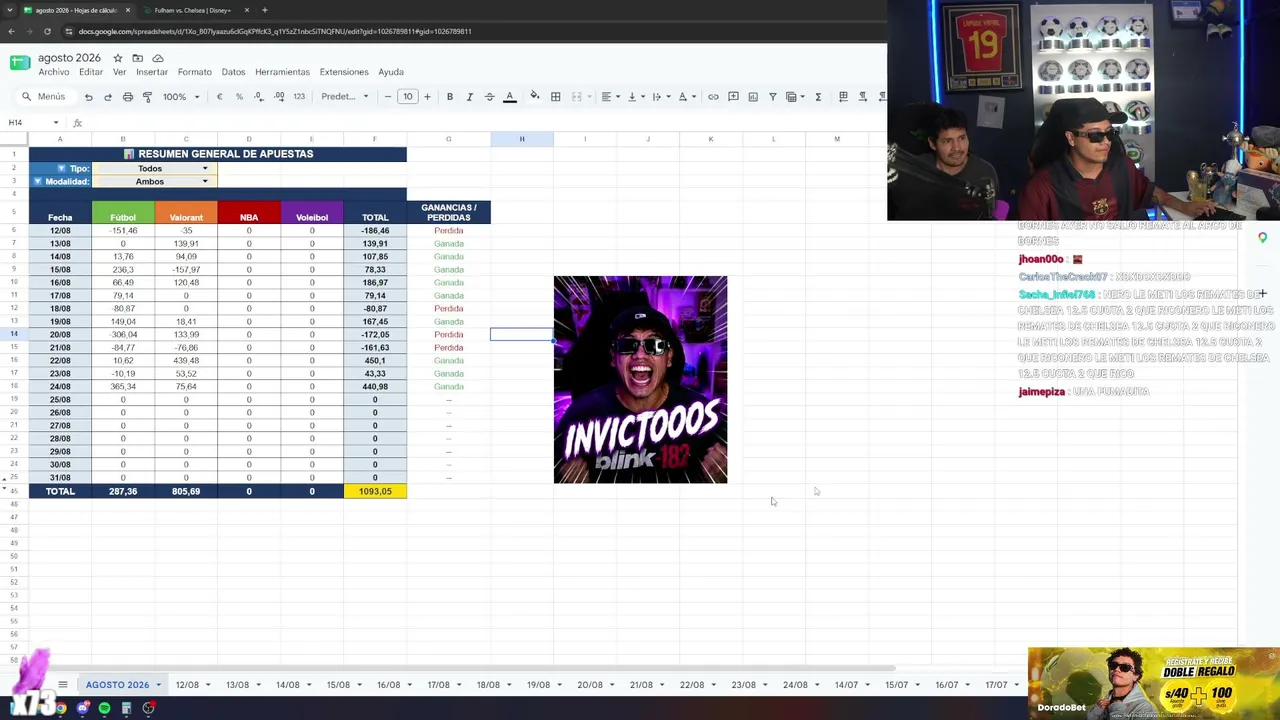The image size is (1280, 720).
Task: Click the Google Sheets home logo
Action: coord(20,63)
